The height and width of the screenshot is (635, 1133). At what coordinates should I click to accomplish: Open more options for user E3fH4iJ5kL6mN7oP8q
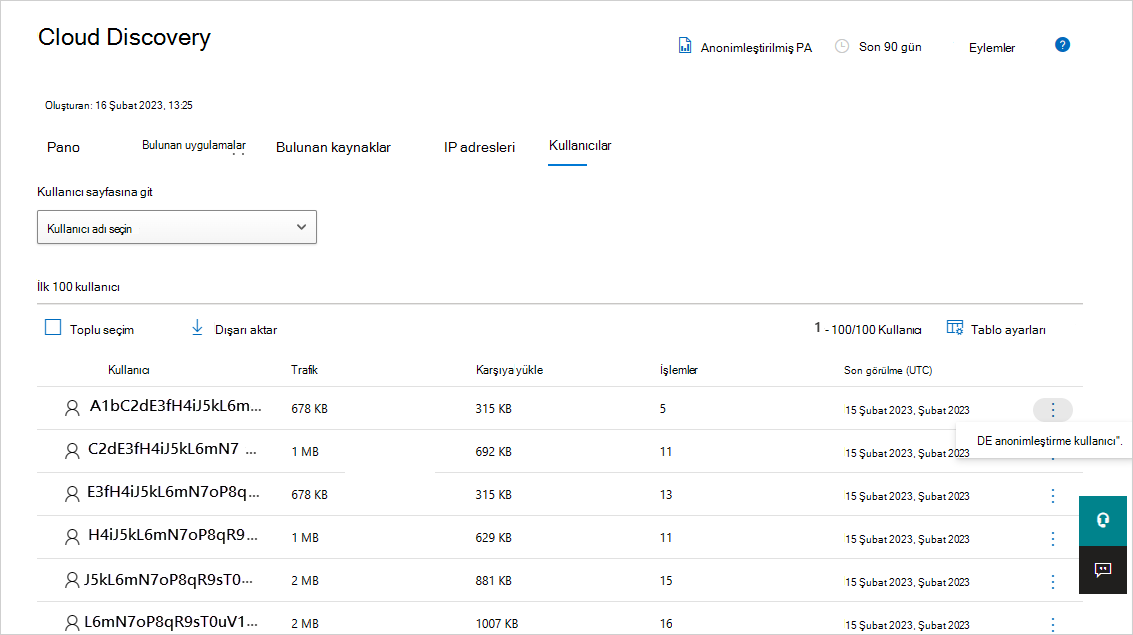(1053, 496)
